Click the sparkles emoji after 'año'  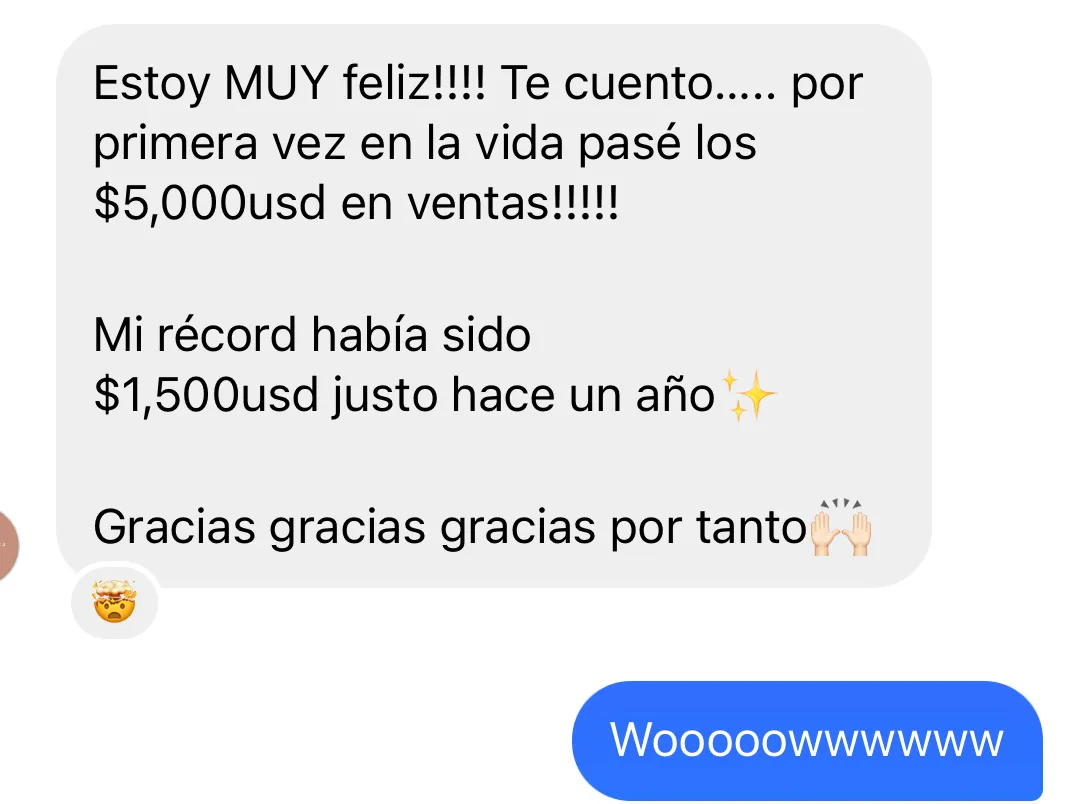[x=749, y=395]
